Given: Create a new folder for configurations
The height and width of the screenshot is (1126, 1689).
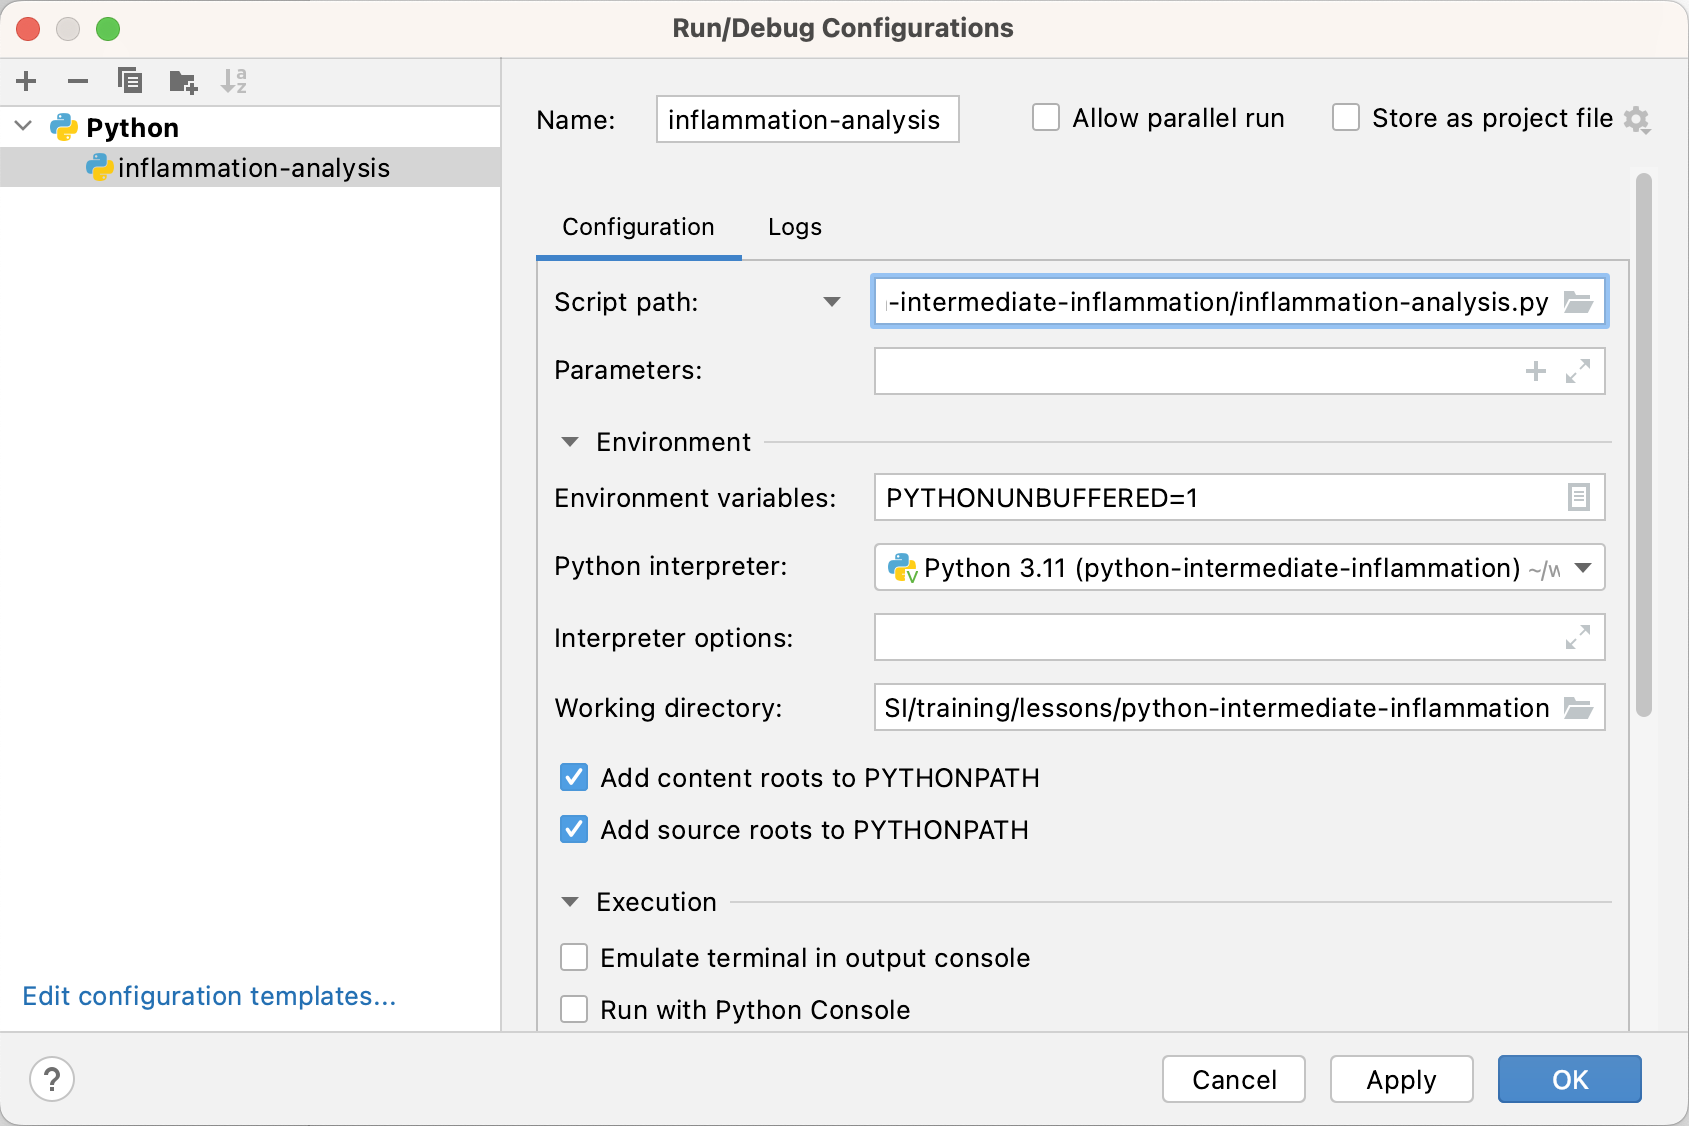Looking at the screenshot, I should (182, 81).
